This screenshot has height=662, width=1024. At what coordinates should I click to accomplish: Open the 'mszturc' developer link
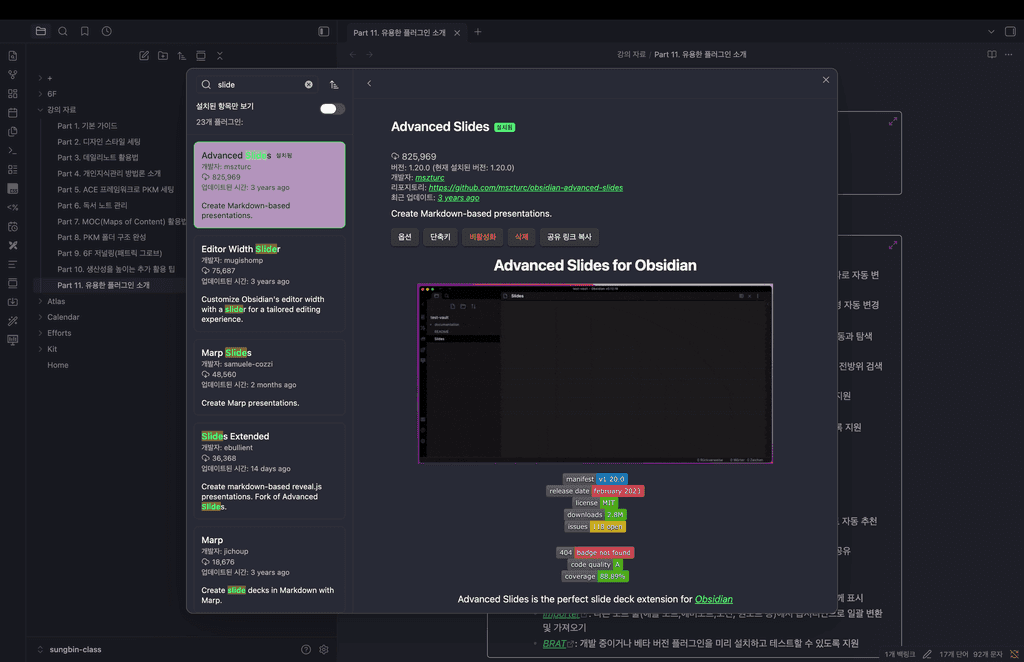pos(429,178)
